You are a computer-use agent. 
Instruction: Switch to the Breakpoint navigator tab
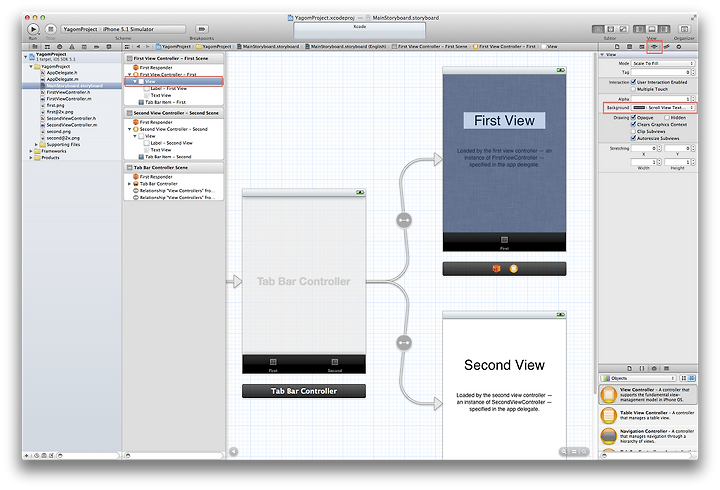pos(96,46)
